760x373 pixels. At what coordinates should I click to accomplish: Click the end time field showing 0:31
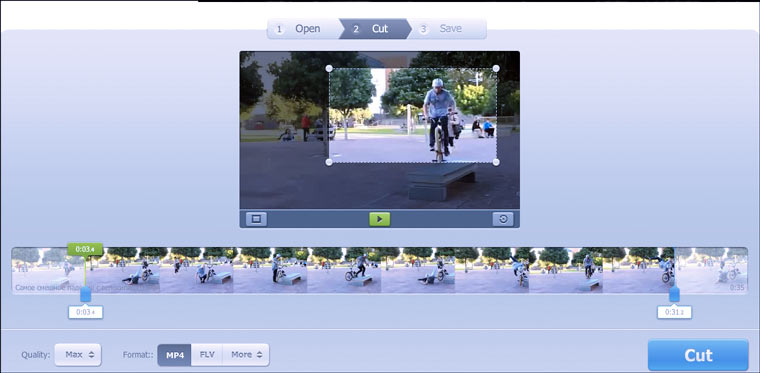pyautogui.click(x=674, y=312)
